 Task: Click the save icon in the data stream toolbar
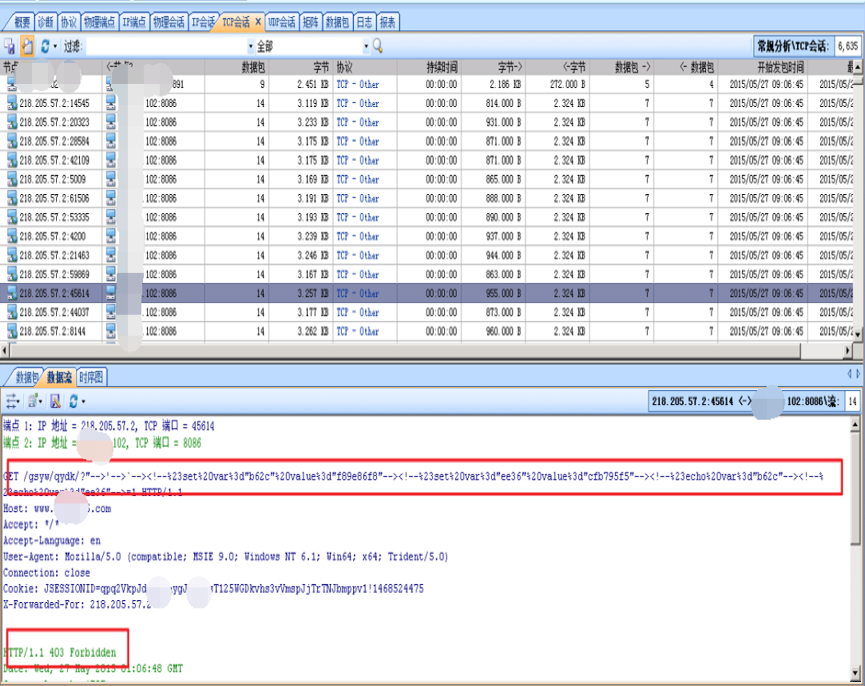(55, 401)
